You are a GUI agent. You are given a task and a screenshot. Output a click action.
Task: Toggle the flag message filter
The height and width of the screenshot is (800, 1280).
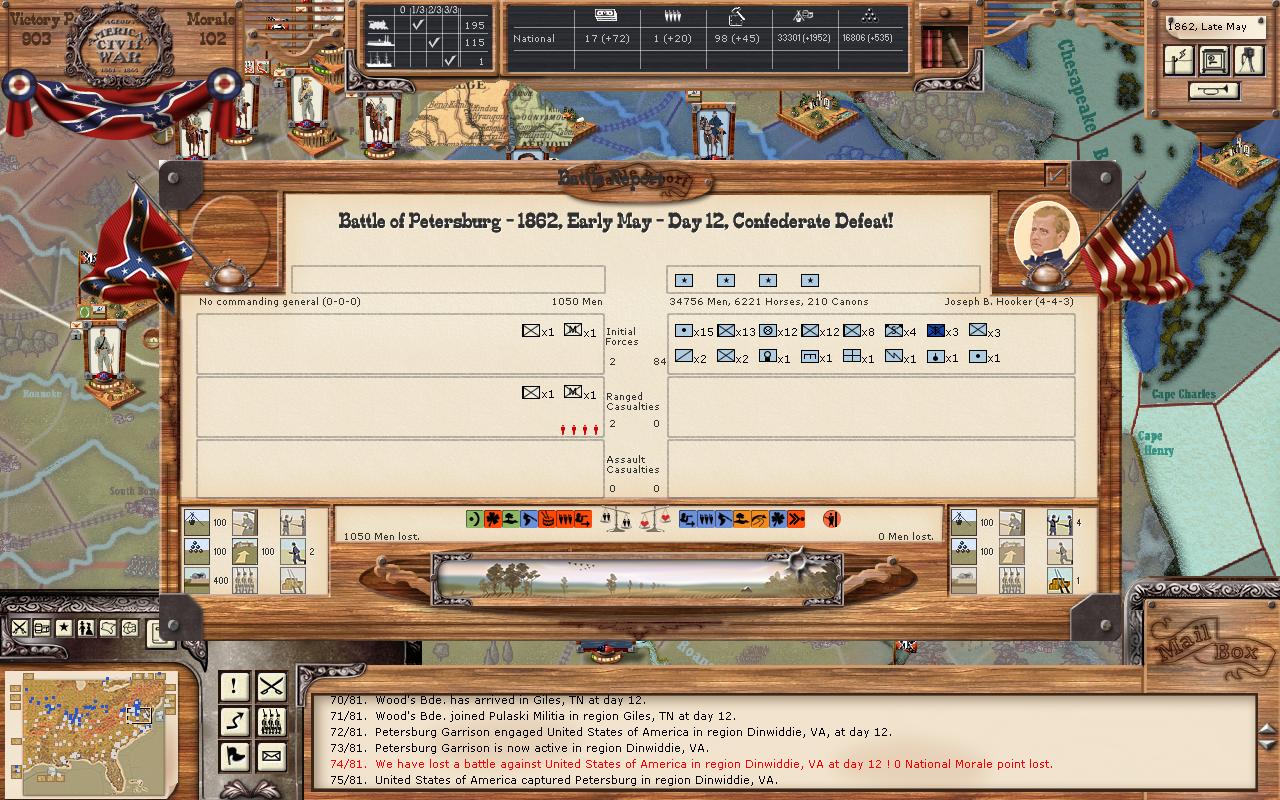tap(234, 755)
